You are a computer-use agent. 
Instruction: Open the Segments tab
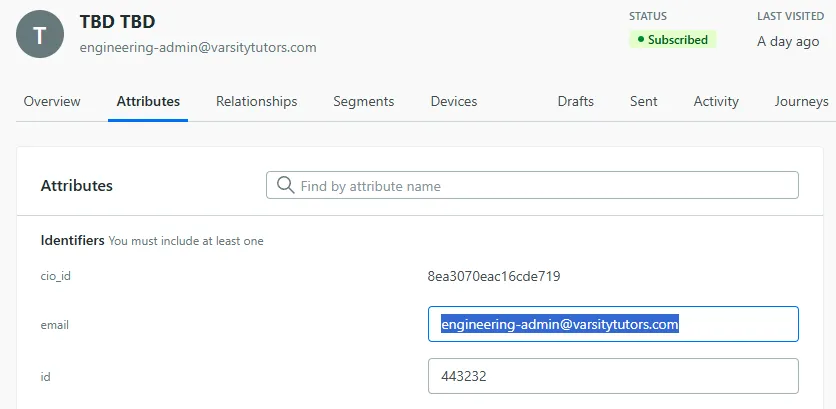[x=363, y=101]
